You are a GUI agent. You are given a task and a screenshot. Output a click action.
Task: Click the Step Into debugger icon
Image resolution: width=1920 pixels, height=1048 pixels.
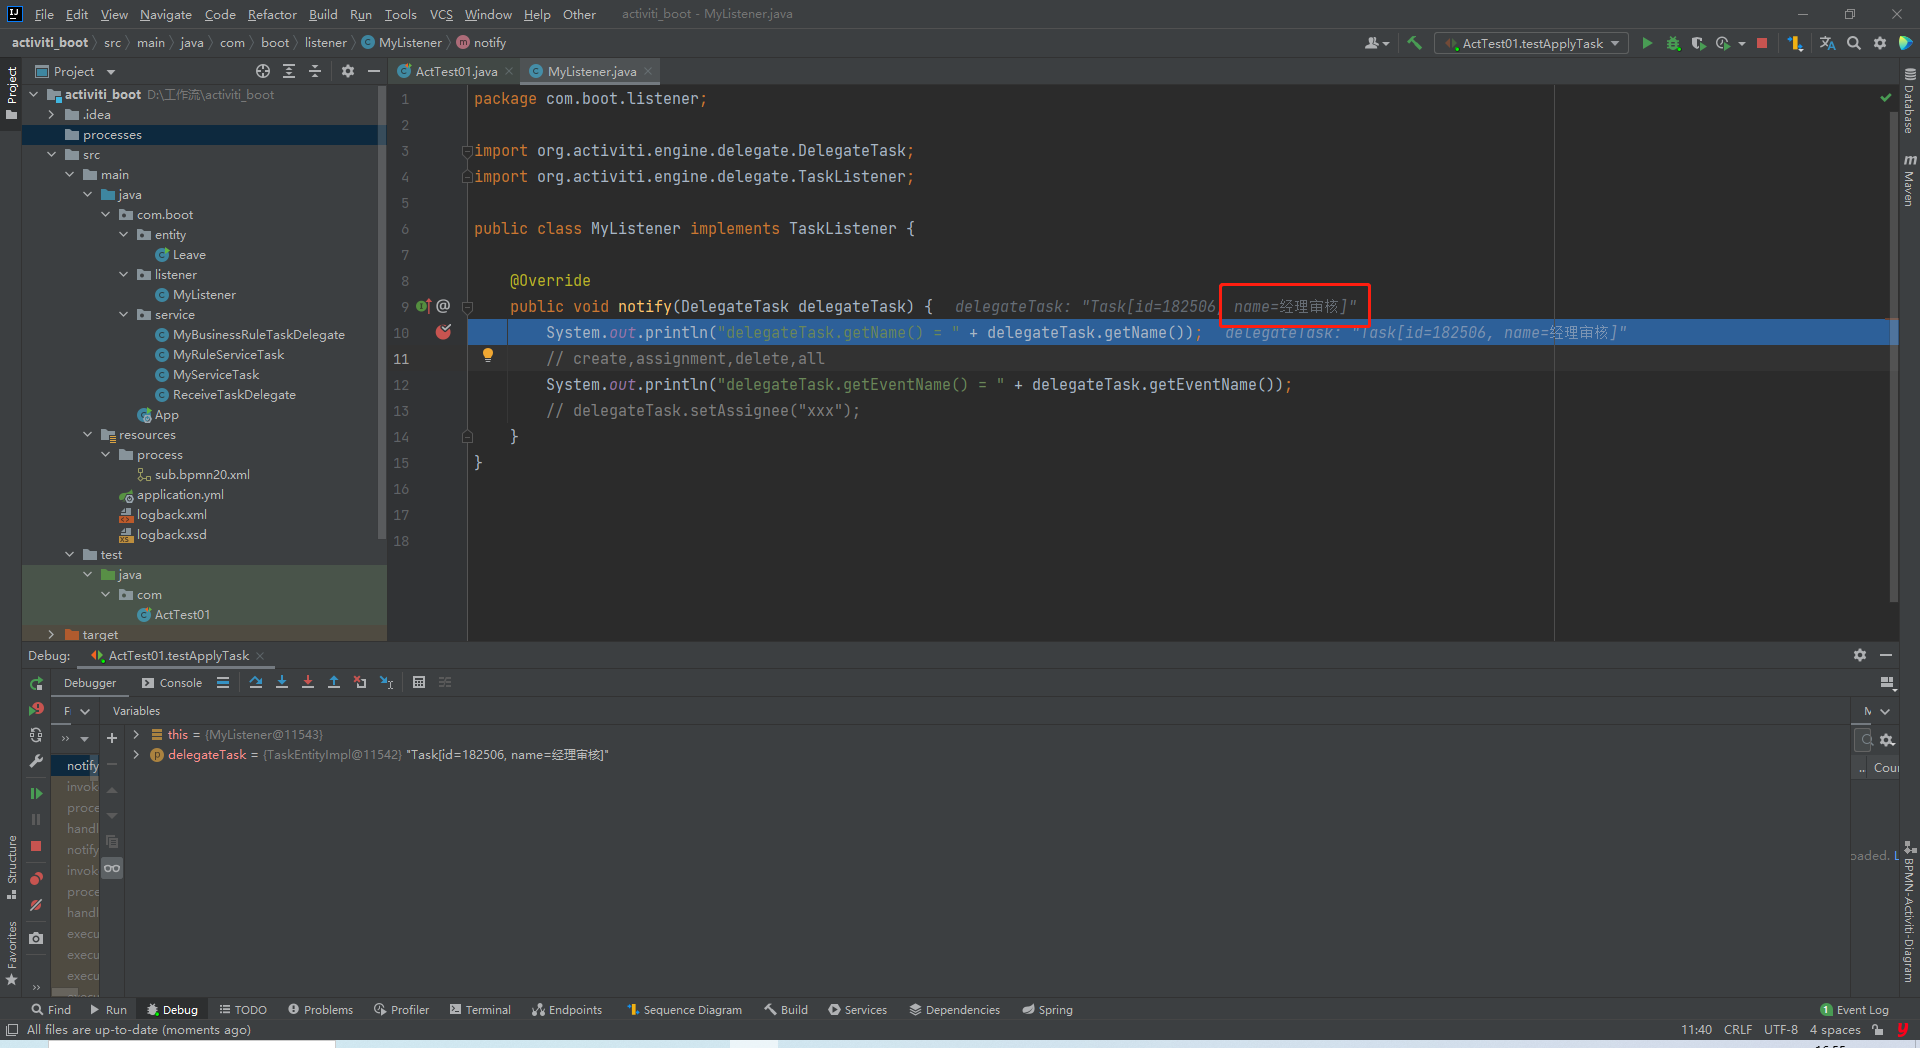point(282,682)
